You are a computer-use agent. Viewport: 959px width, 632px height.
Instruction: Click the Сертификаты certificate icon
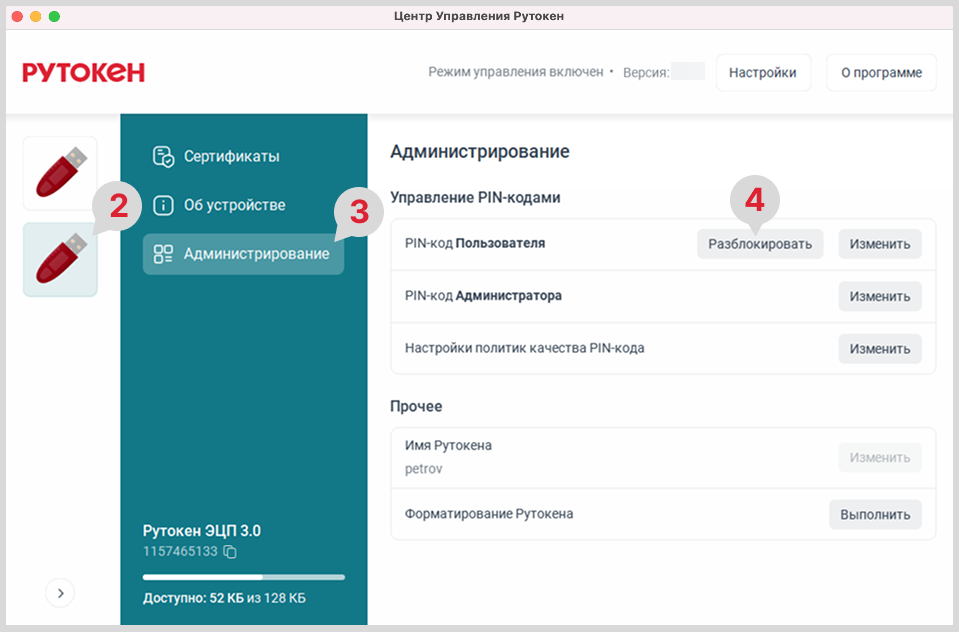[x=163, y=156]
